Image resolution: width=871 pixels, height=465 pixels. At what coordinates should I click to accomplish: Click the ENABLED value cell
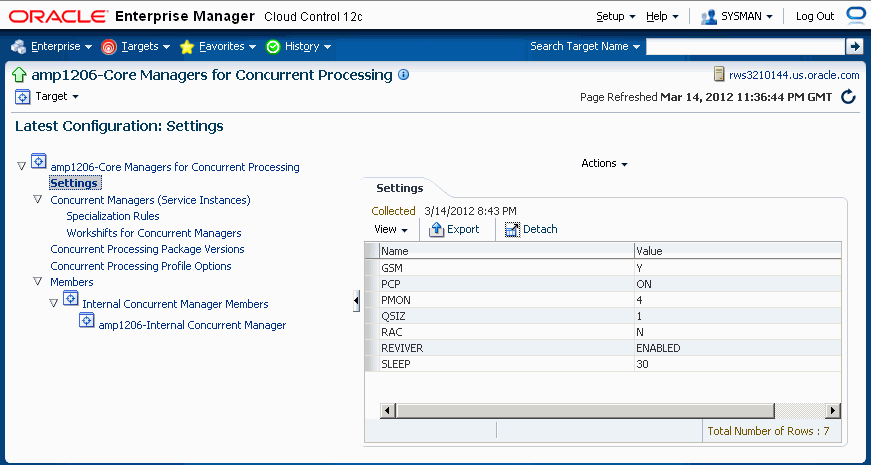point(737,348)
